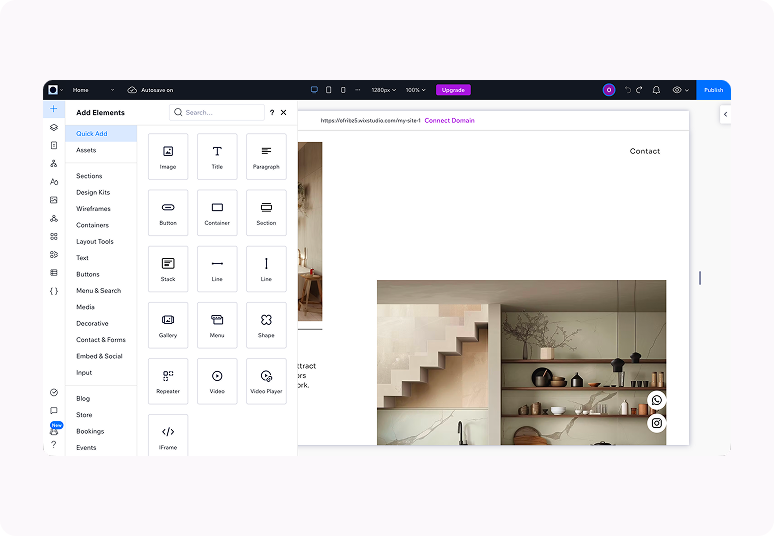The width and height of the screenshot is (774, 536).
Task: Open the Menu & Search category
Action: point(101,290)
